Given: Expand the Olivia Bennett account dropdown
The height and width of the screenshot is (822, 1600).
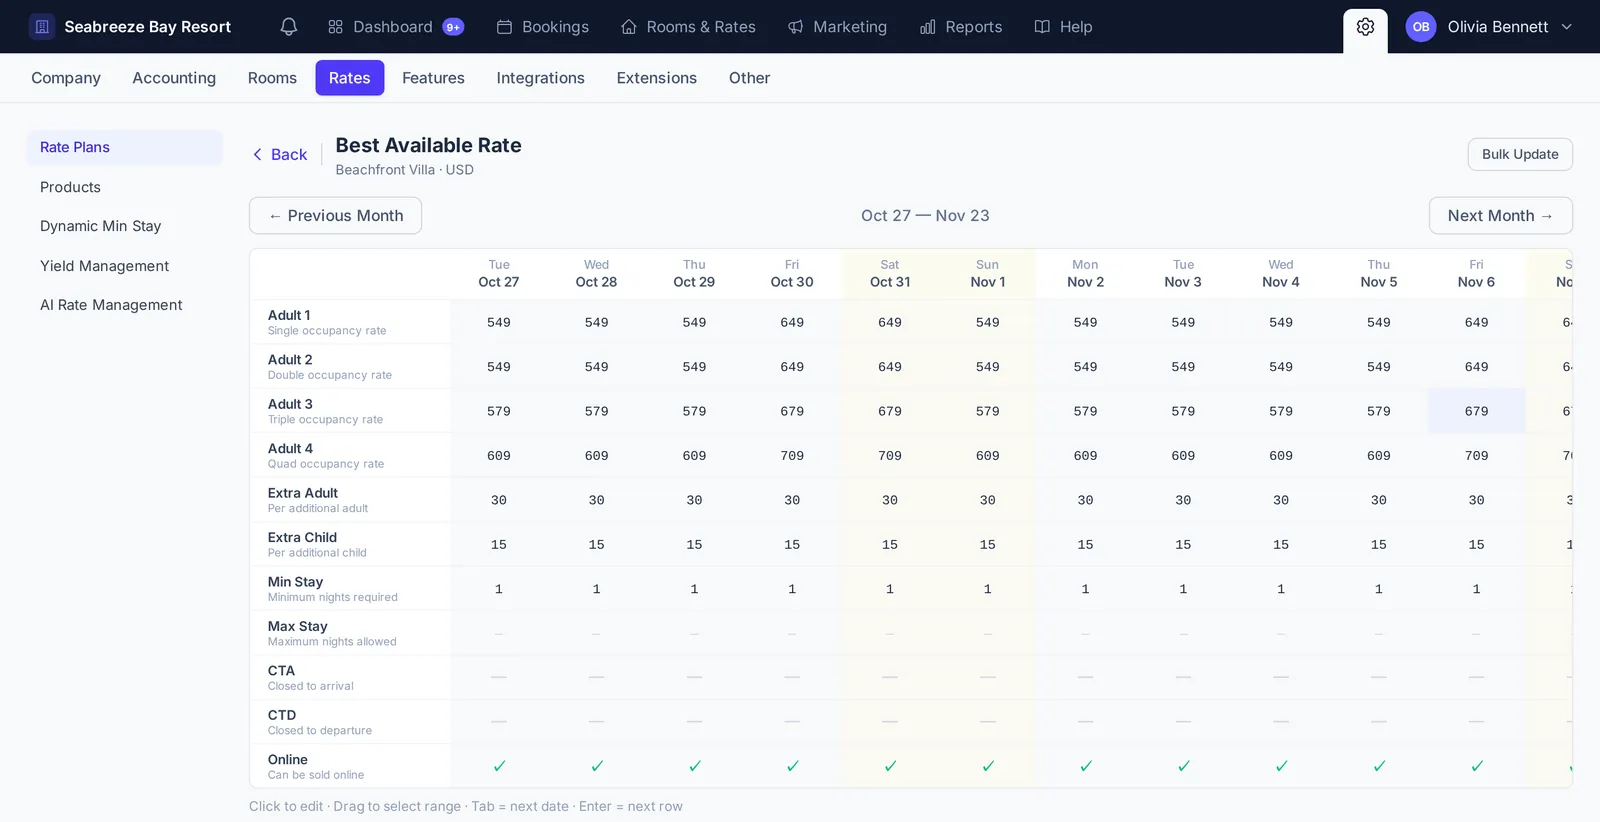Looking at the screenshot, I should coord(1490,27).
